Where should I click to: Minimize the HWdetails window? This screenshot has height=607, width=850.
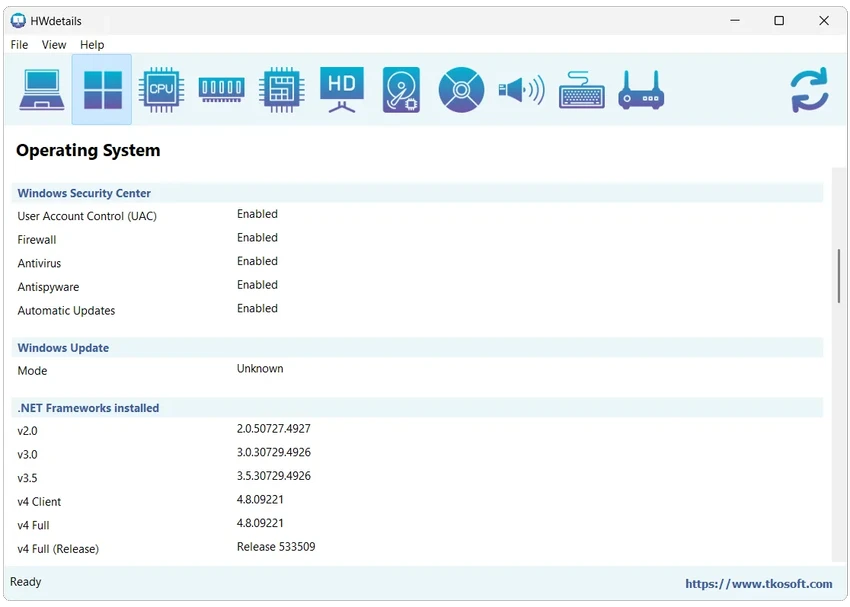pos(735,21)
